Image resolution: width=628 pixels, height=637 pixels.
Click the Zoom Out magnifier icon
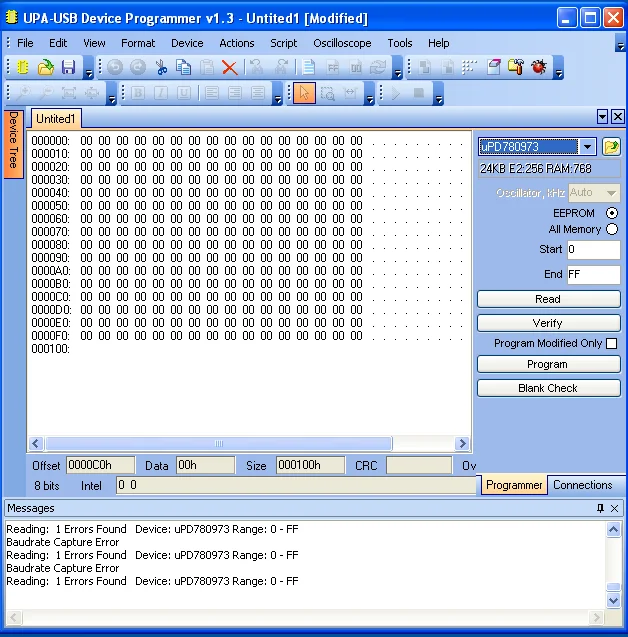[46, 93]
